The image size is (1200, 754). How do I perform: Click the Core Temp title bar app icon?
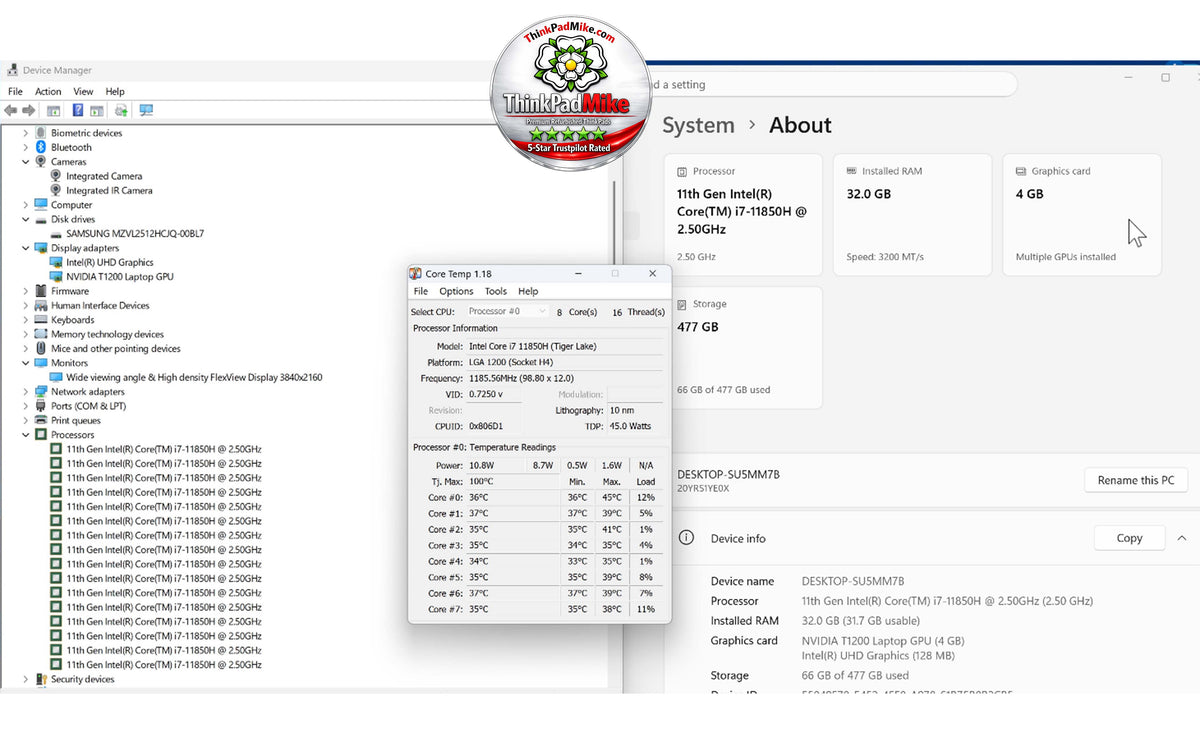point(416,274)
